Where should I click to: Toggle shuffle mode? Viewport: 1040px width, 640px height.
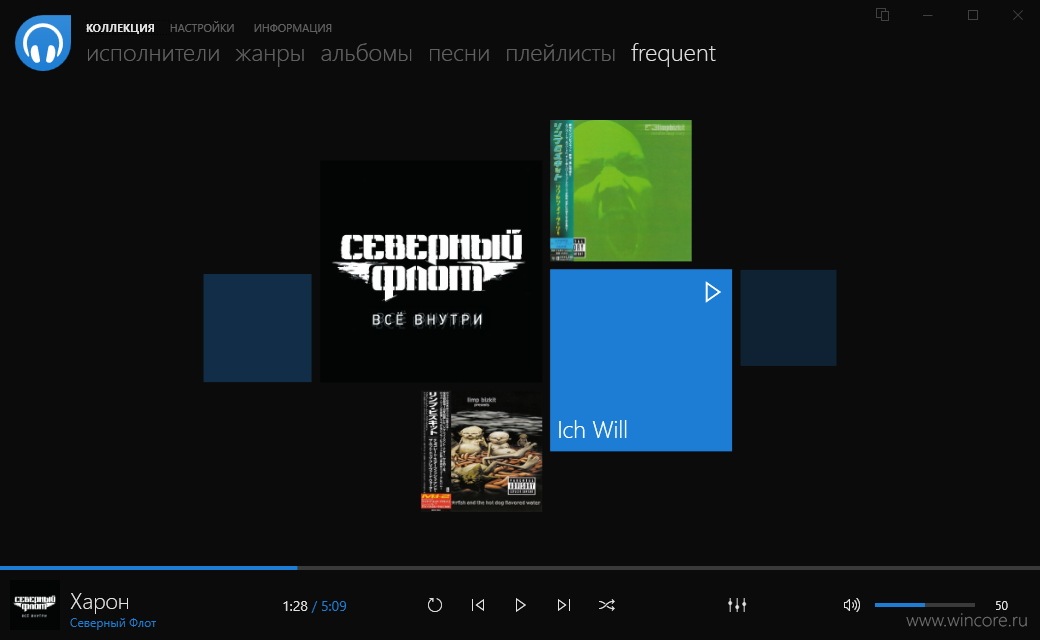coord(606,605)
